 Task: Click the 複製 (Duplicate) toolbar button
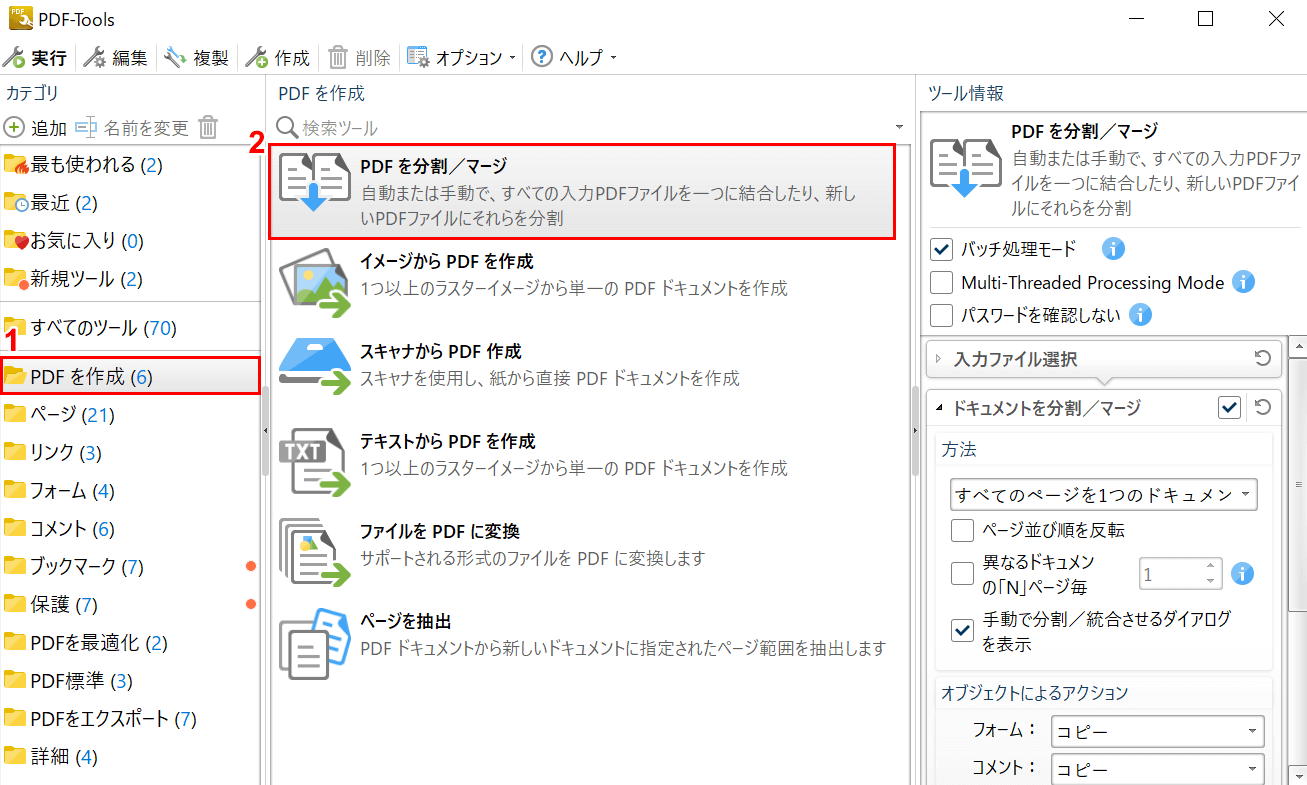[198, 57]
